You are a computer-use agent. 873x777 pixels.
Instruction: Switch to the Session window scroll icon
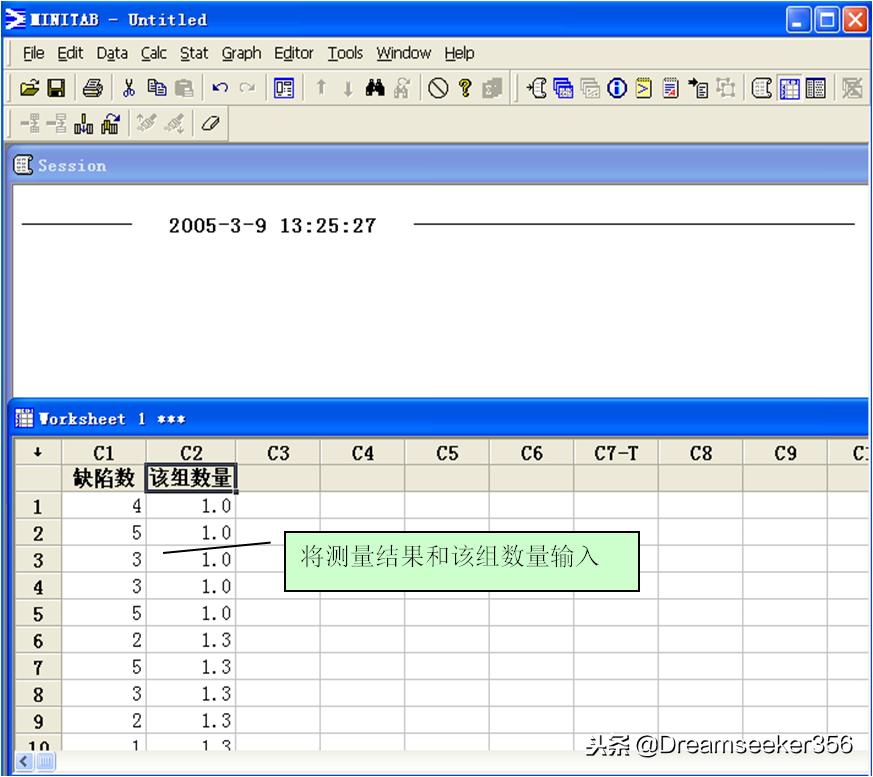pyautogui.click(x=762, y=88)
